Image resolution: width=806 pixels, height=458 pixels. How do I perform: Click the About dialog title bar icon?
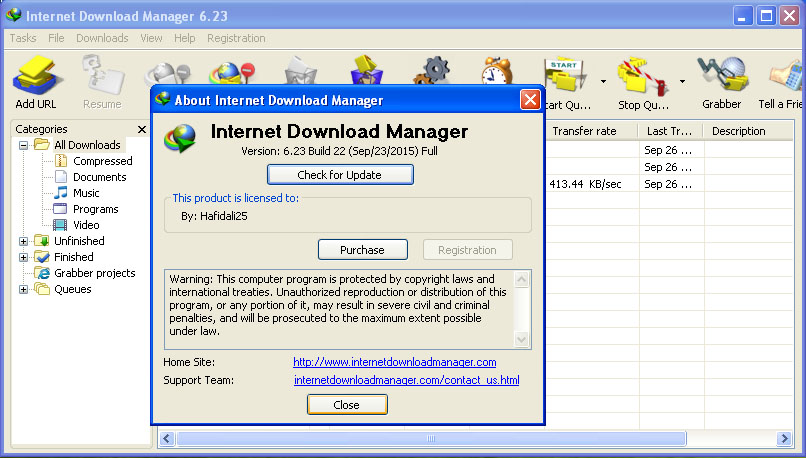(x=163, y=99)
